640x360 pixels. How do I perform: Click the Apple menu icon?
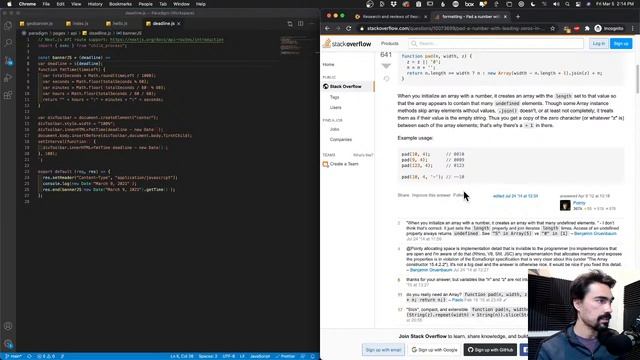[x=9, y=4]
